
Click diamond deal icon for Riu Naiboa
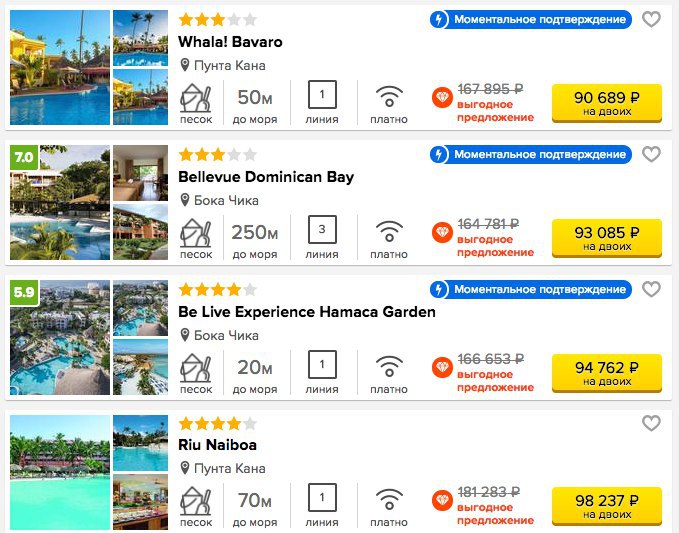(442, 501)
